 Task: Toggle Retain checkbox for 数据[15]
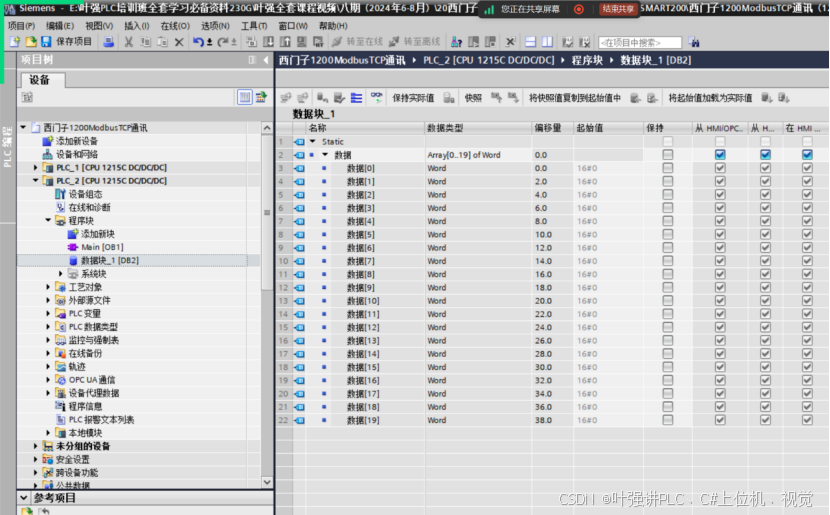pos(667,367)
